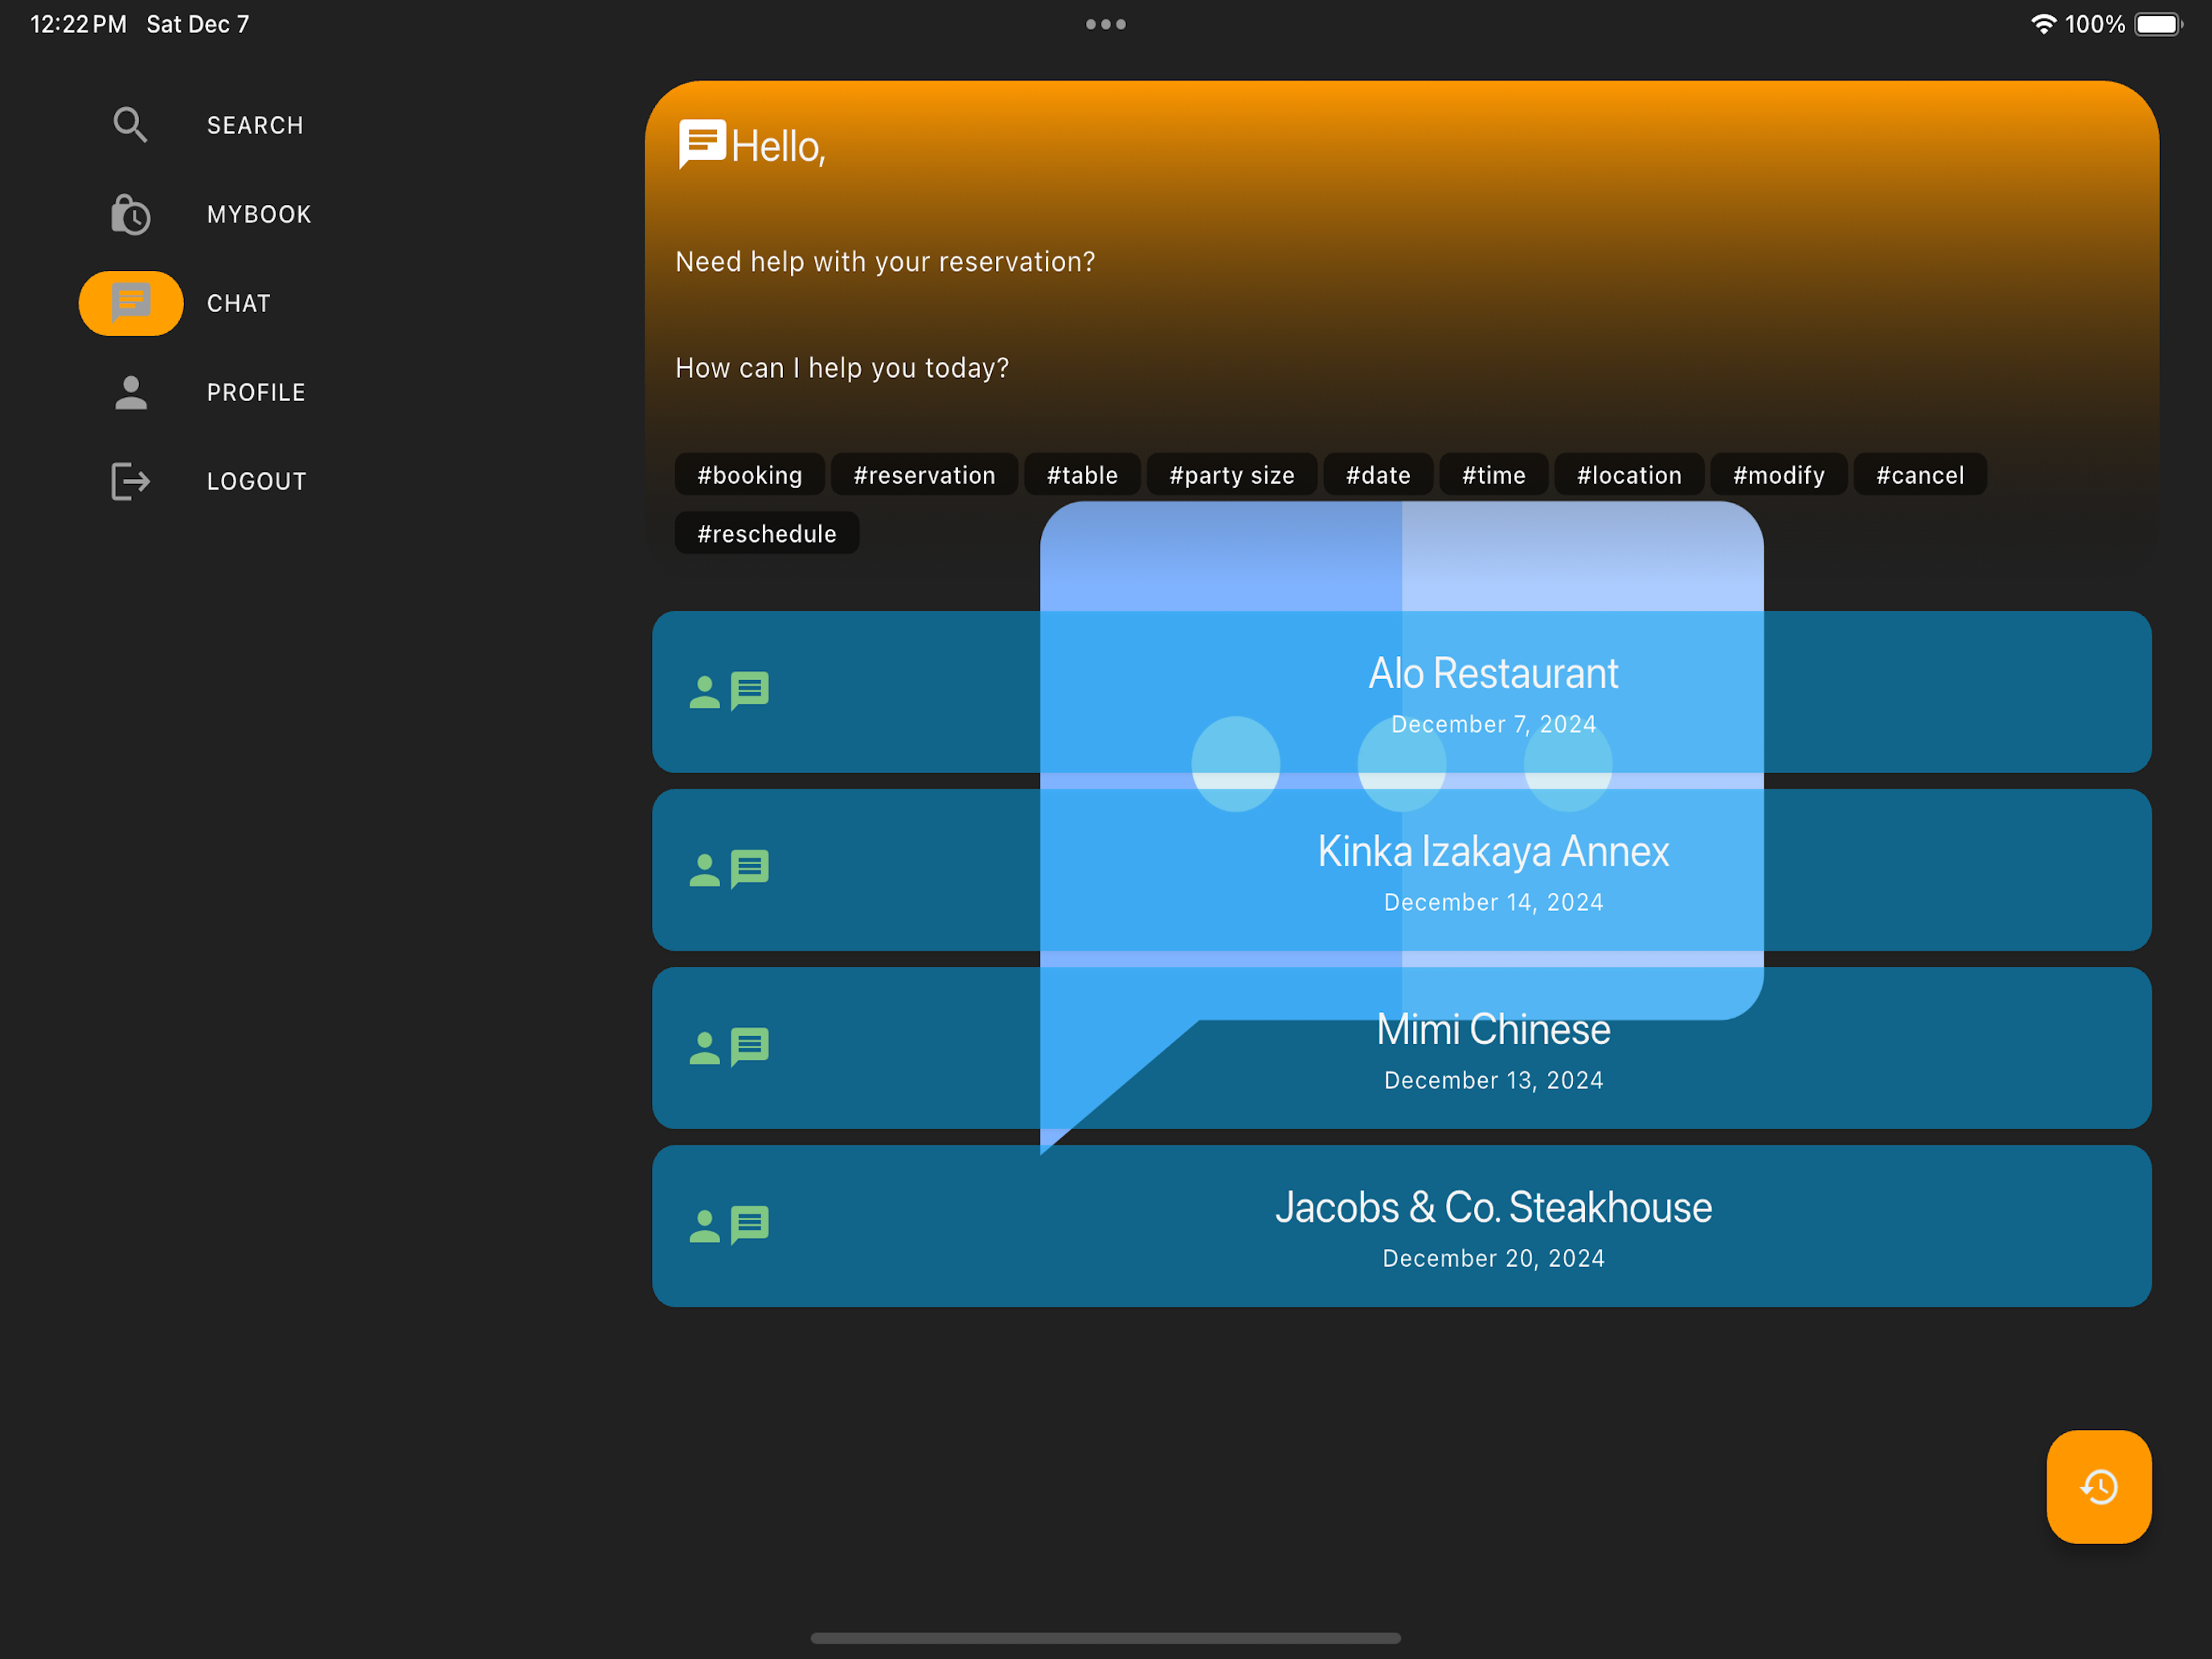Go to SEARCH menu label
Screen dimensions: 2212x1659
point(255,125)
